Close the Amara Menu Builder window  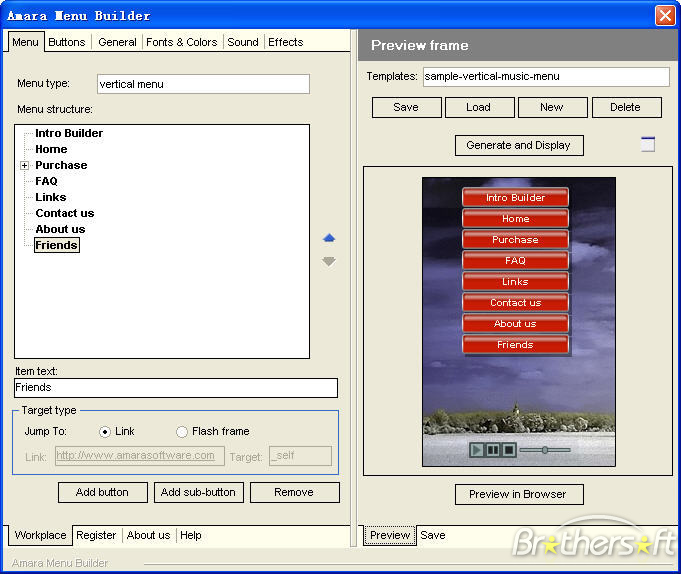point(665,15)
